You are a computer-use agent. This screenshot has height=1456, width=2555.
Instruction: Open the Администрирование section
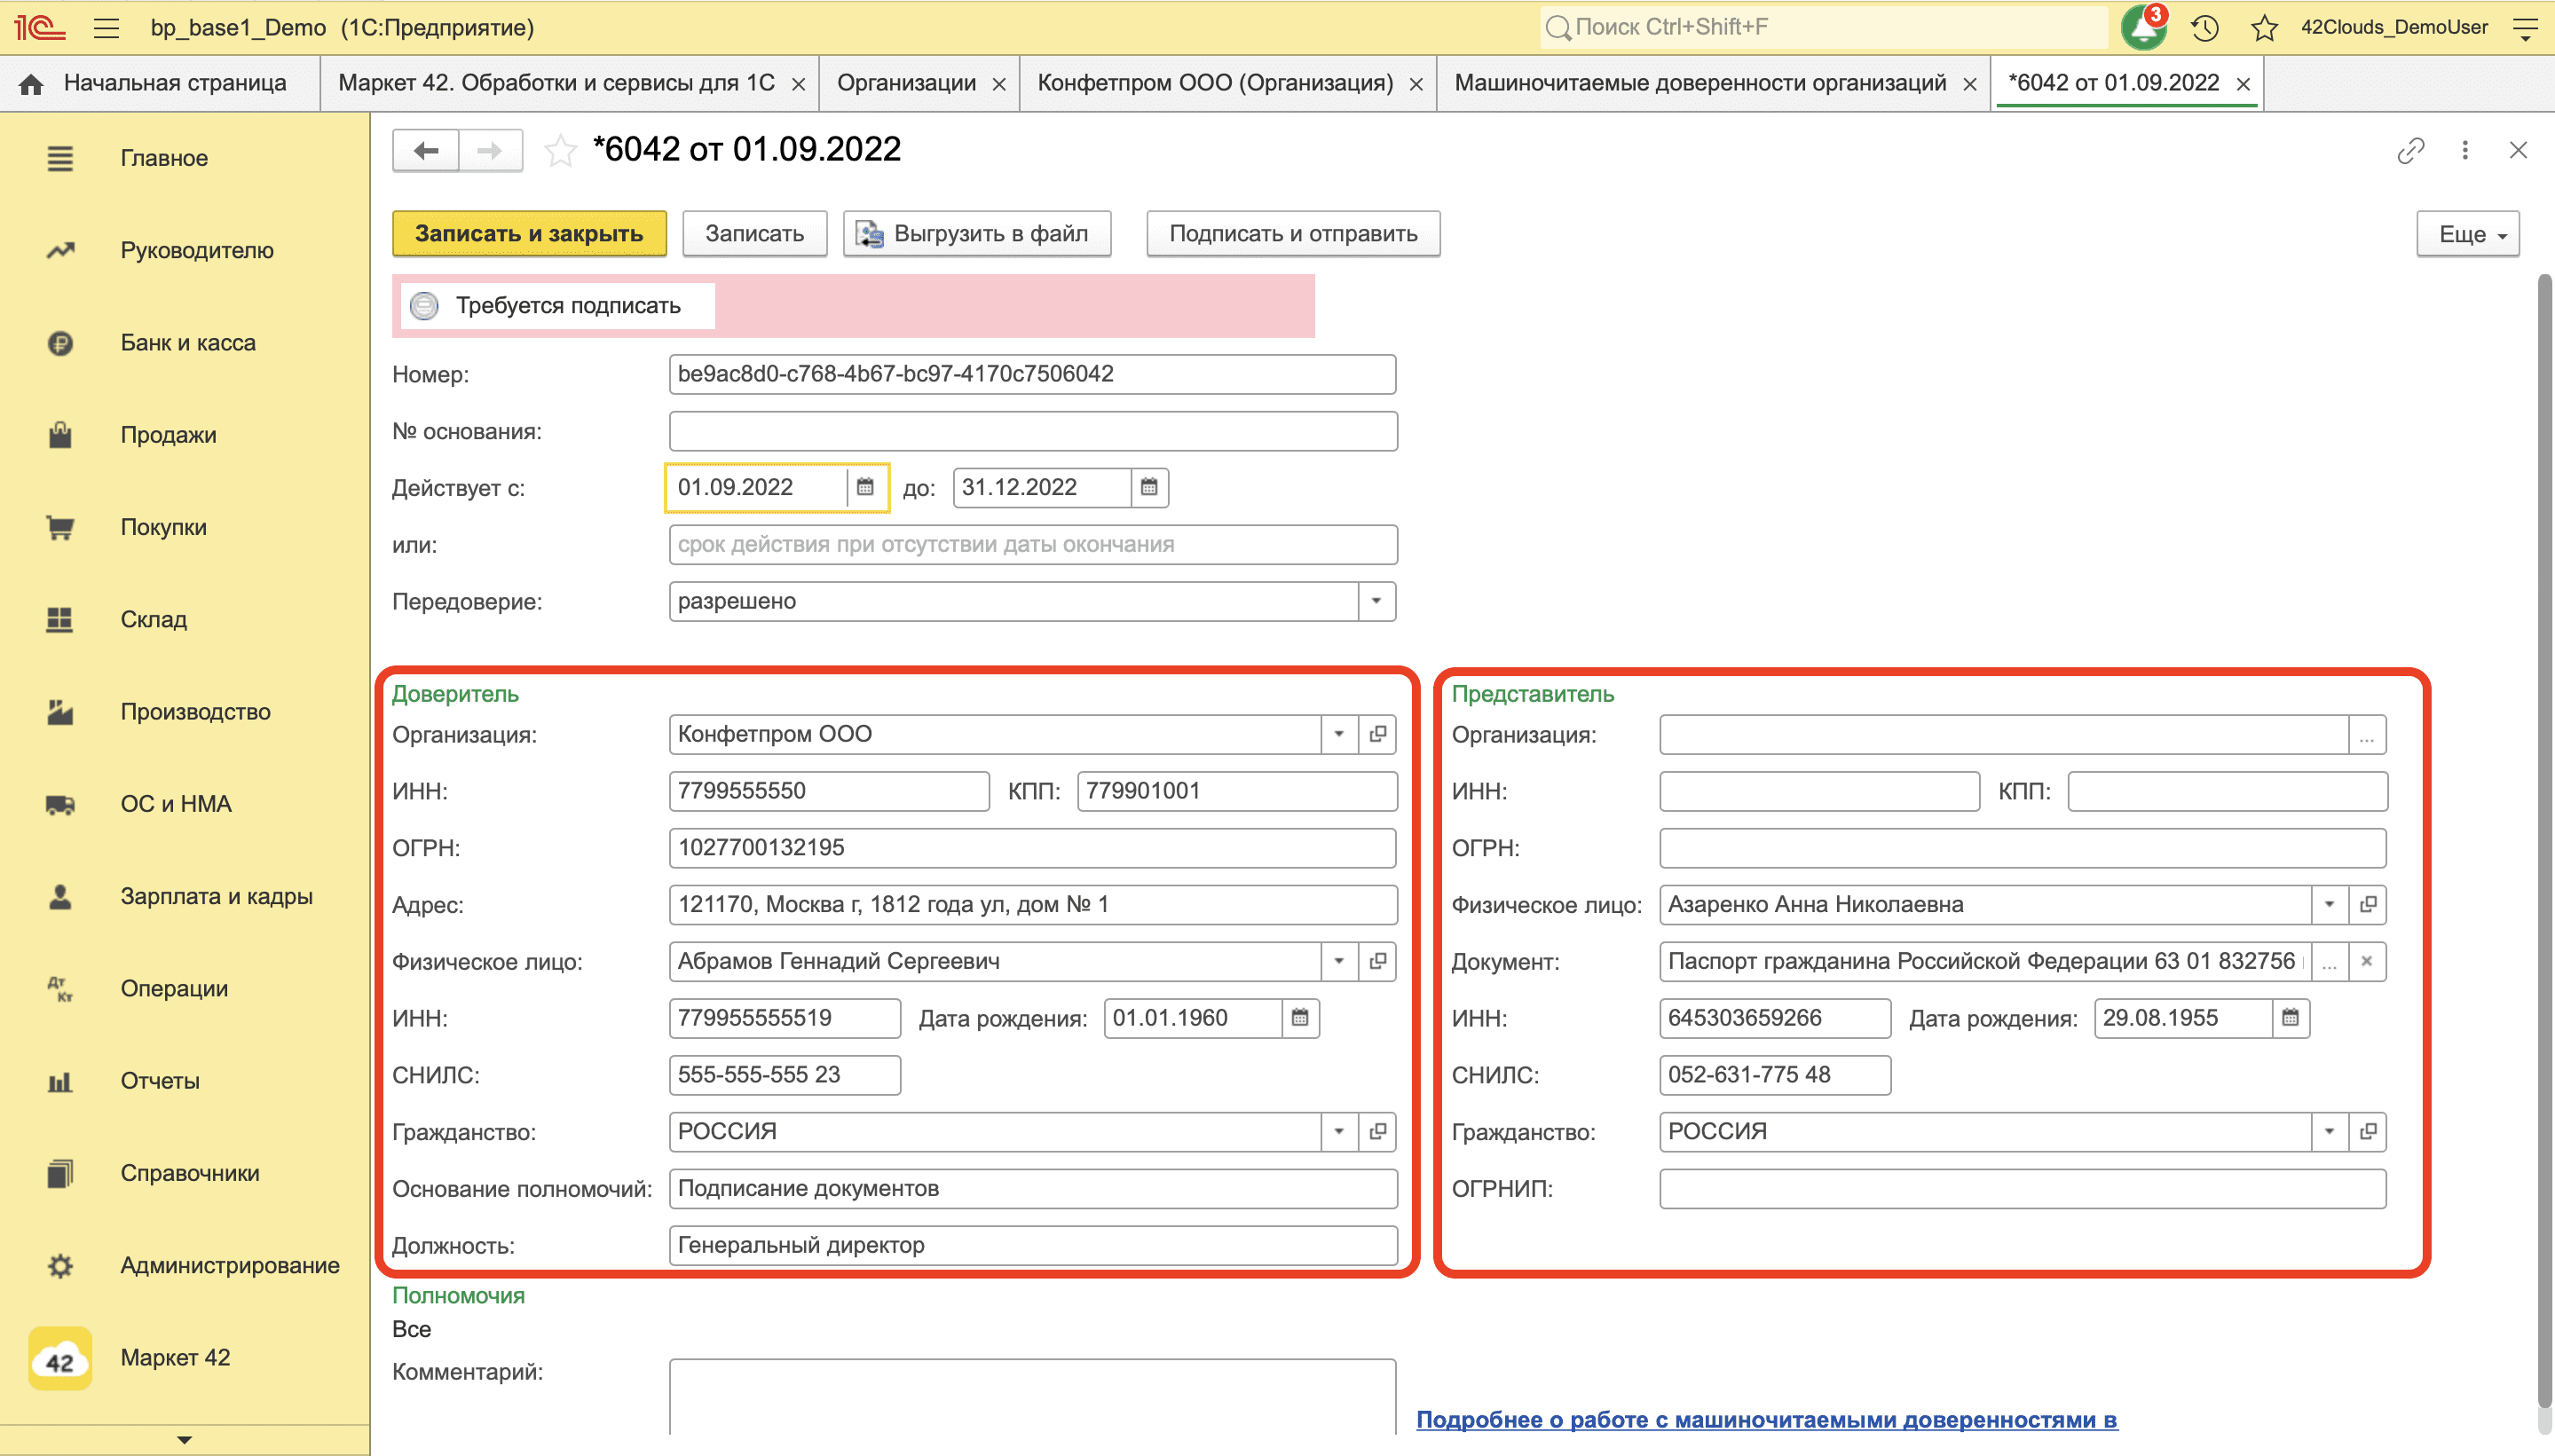point(185,1265)
